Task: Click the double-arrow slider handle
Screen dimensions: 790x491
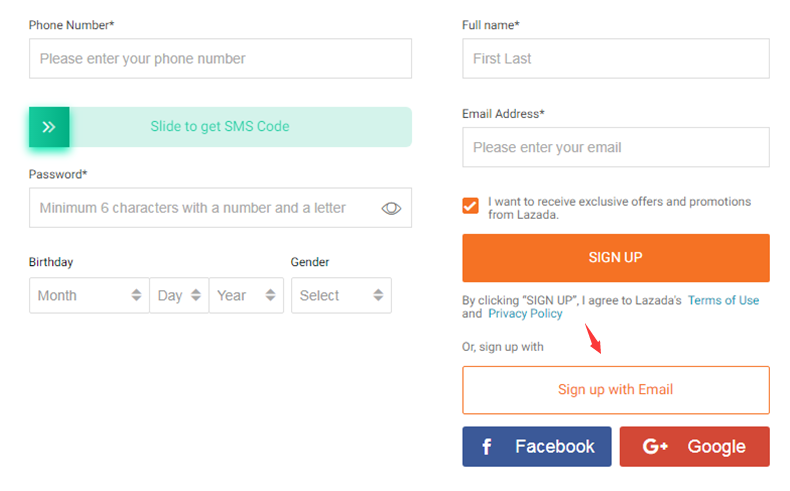Action: tap(49, 127)
